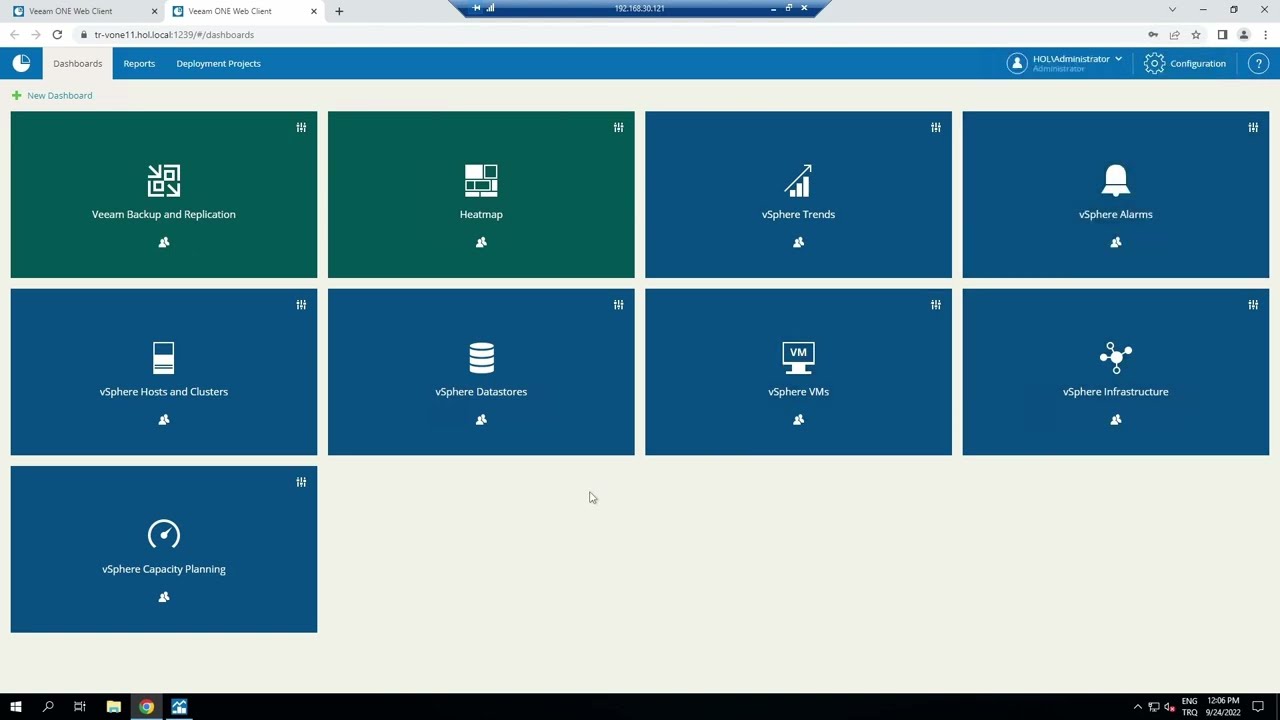Click shared users icon on vSphere VMs tile

798,419
